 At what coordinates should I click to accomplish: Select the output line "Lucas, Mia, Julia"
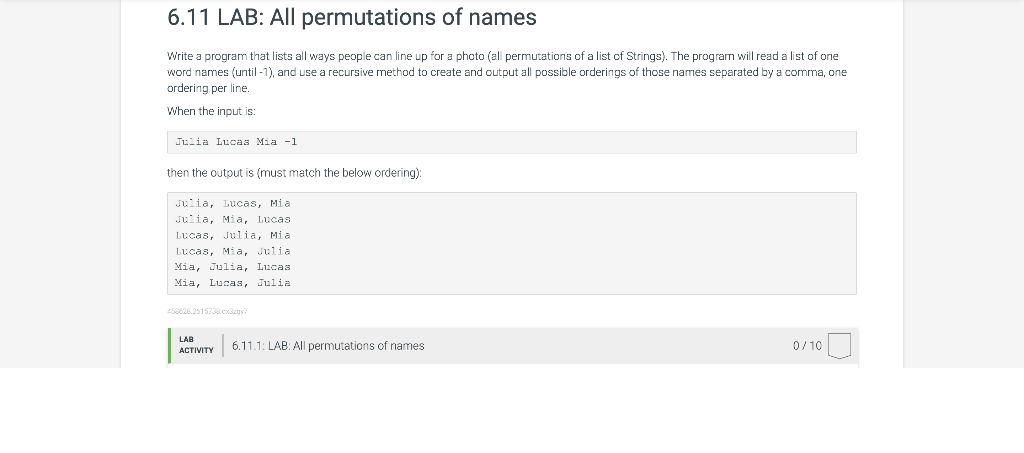click(x=232, y=251)
